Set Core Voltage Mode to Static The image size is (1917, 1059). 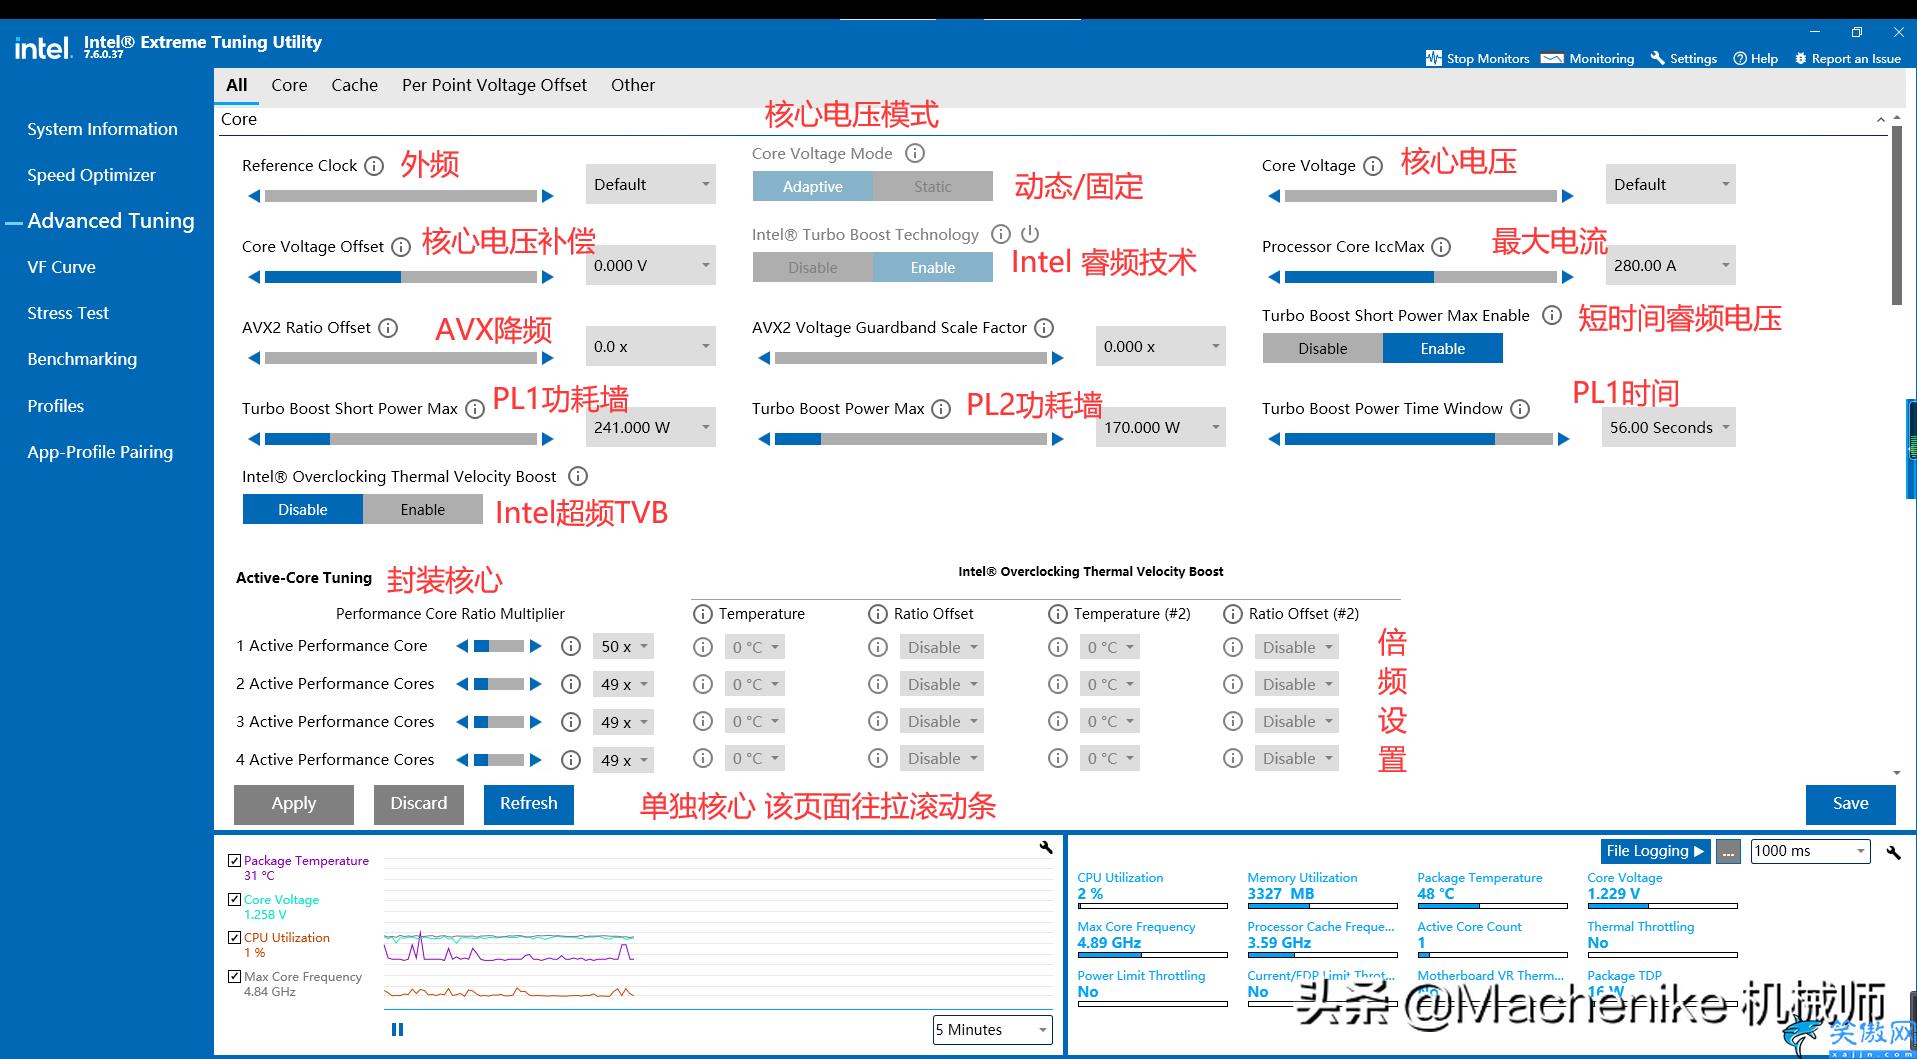tap(933, 186)
